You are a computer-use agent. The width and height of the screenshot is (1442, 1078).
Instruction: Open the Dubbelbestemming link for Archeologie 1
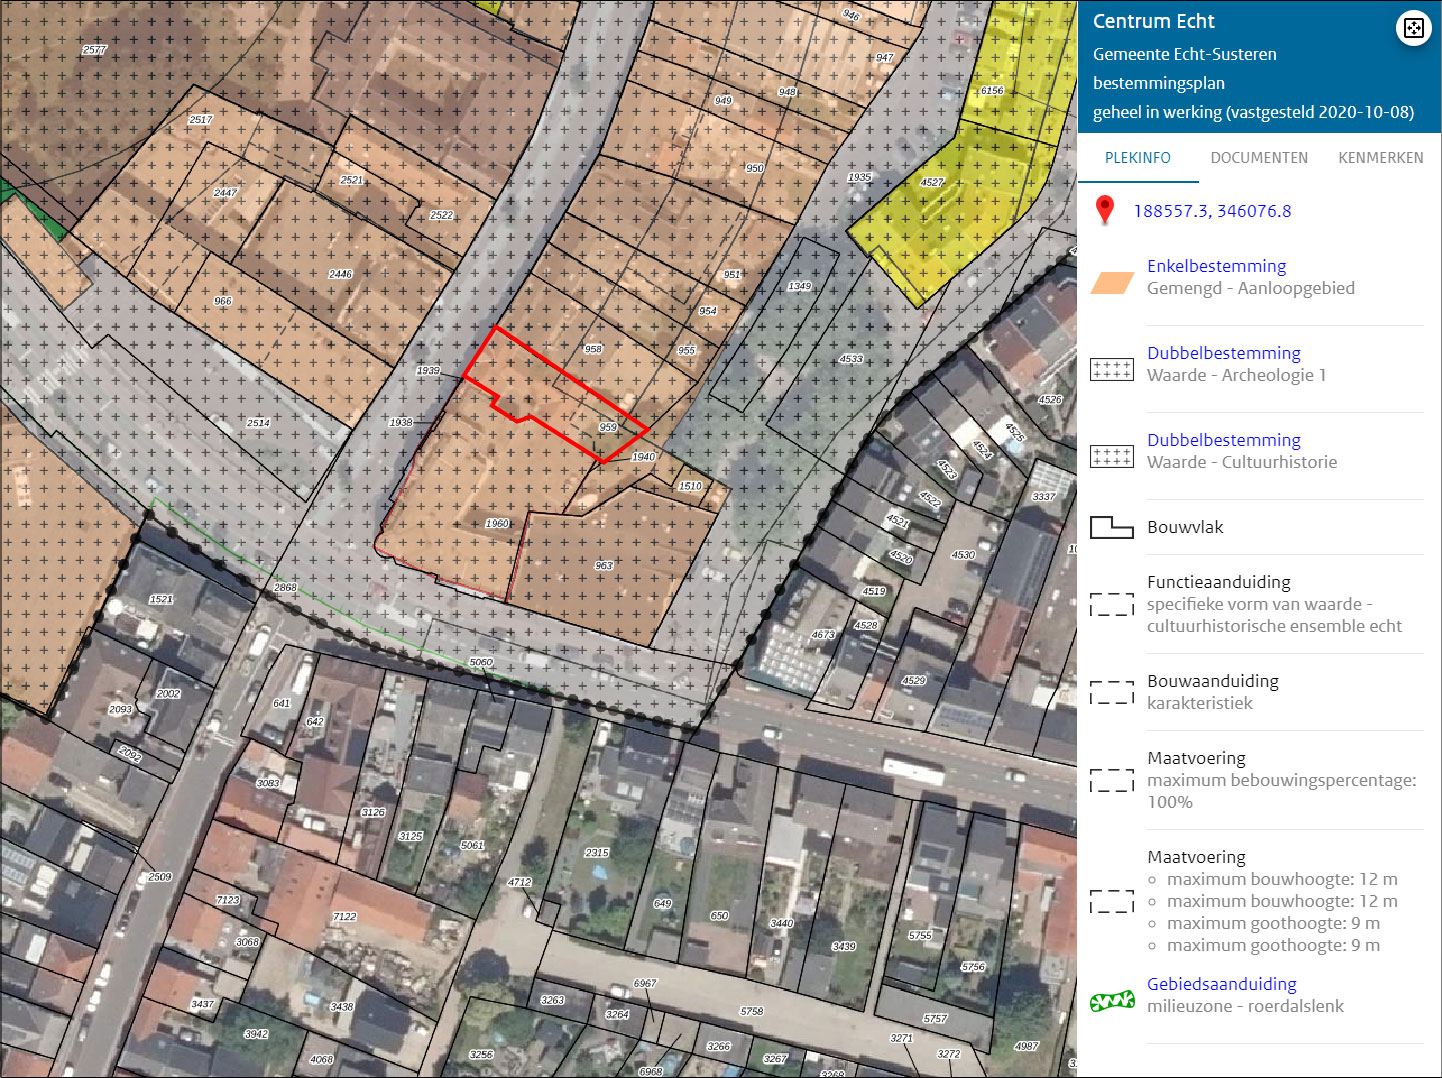tap(1224, 353)
